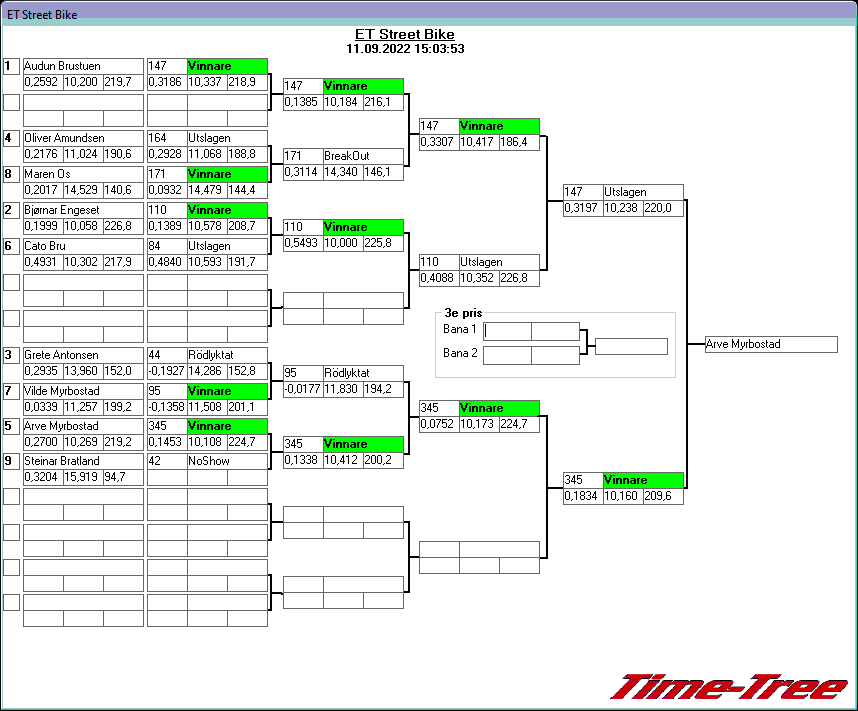Screen dimensions: 858x711
Task: Select speed value 94,7
Action: 123,477
